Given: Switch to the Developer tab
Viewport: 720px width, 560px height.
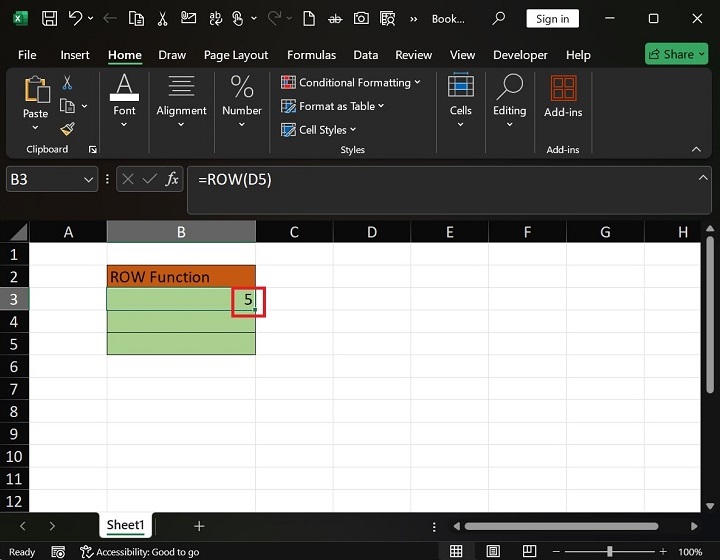Looking at the screenshot, I should 520,55.
